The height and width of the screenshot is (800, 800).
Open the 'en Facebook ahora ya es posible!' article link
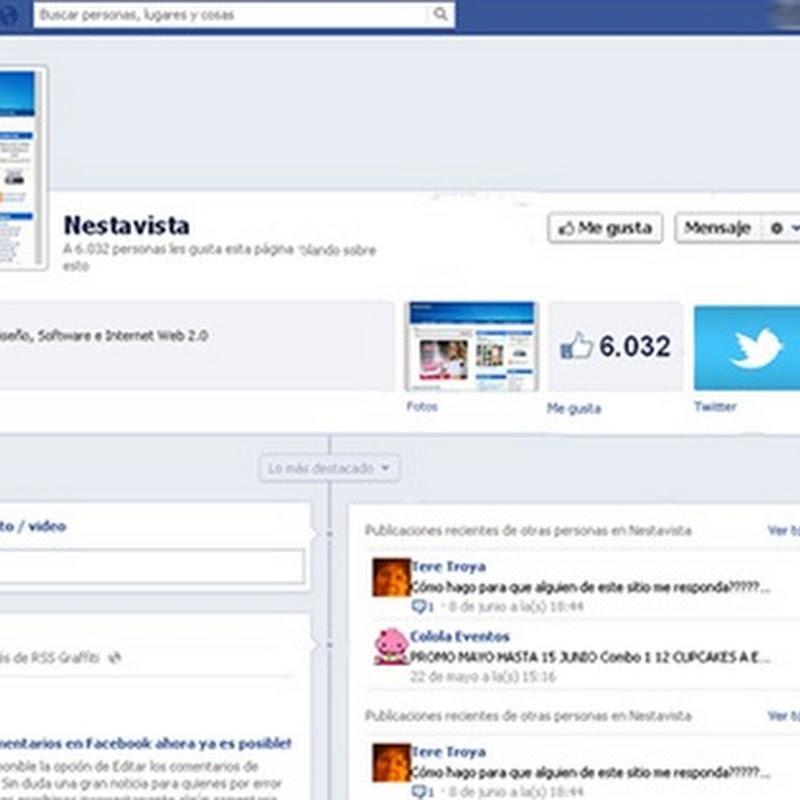(145, 743)
